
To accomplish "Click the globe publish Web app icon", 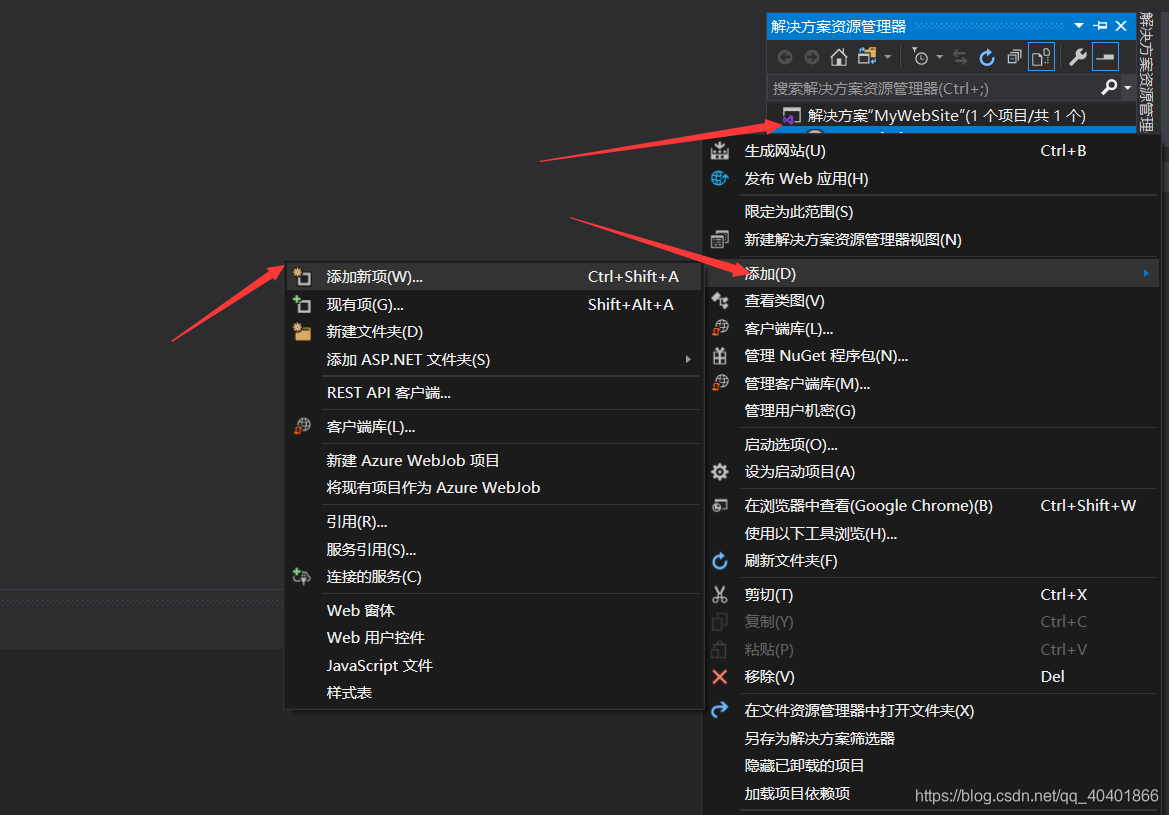I will [x=719, y=179].
